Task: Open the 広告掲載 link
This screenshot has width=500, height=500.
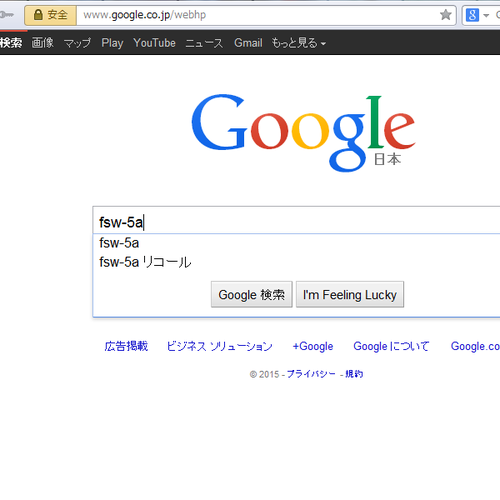Action: coord(126,346)
